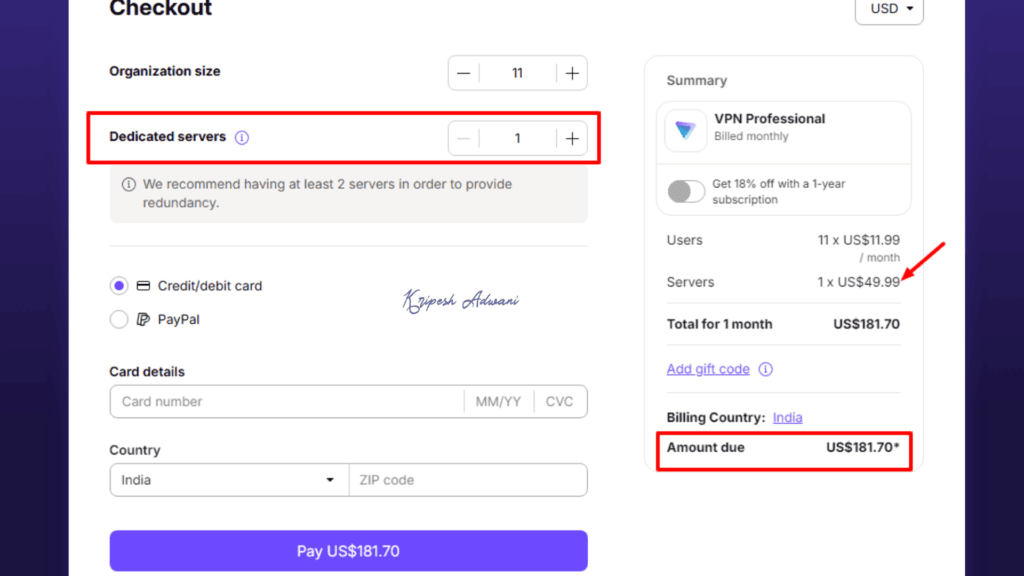This screenshot has width=1024, height=576.
Task: Enable the 18% off 1-year subscription toggle
Action: tap(685, 191)
